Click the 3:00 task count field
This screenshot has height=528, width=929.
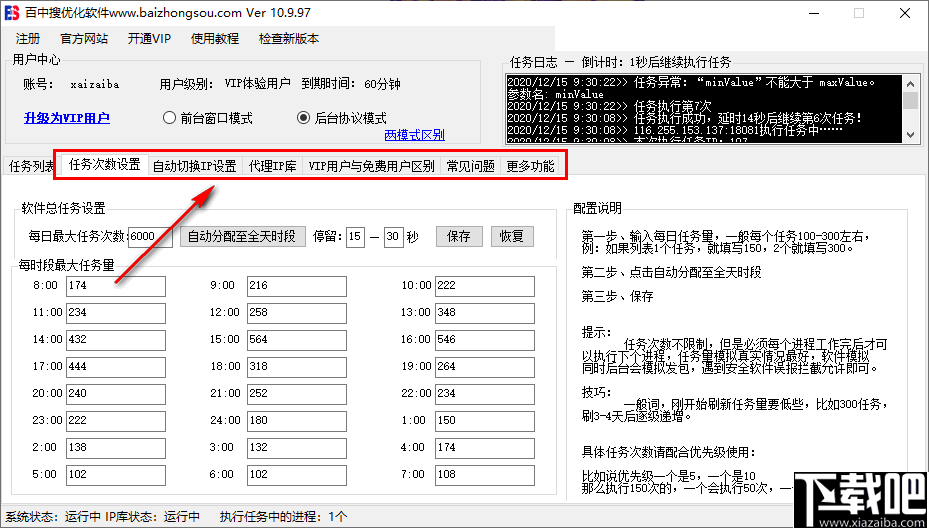tap(297, 448)
